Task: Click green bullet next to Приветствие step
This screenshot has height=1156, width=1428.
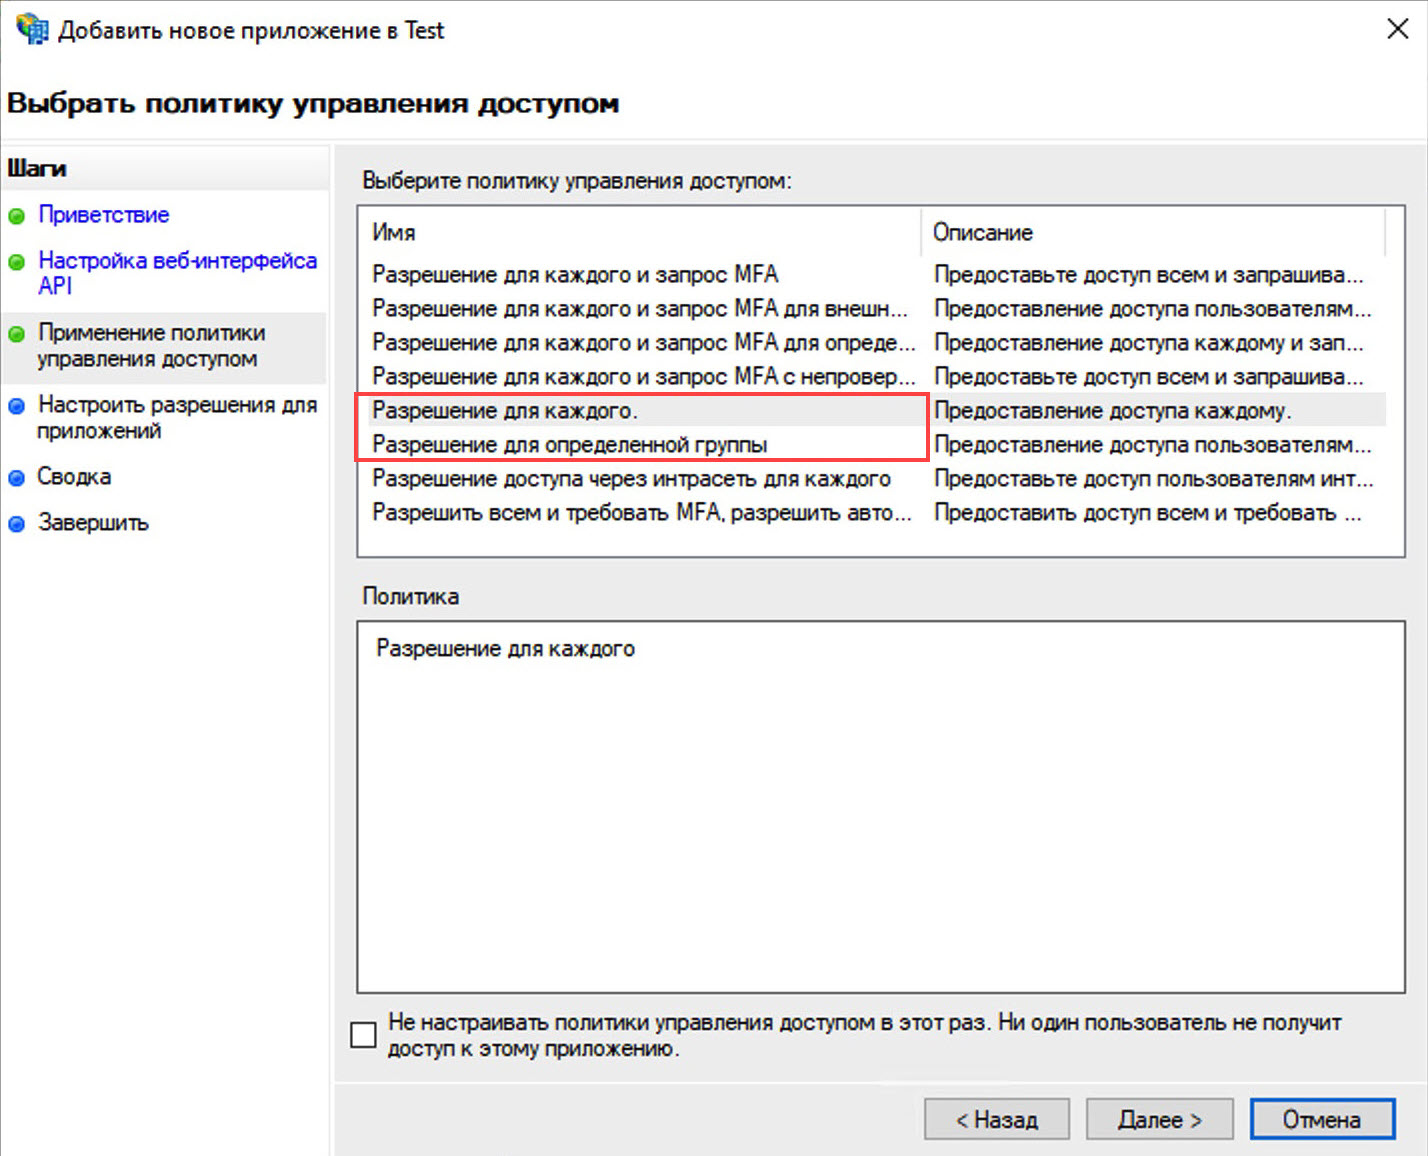Action: (17, 216)
